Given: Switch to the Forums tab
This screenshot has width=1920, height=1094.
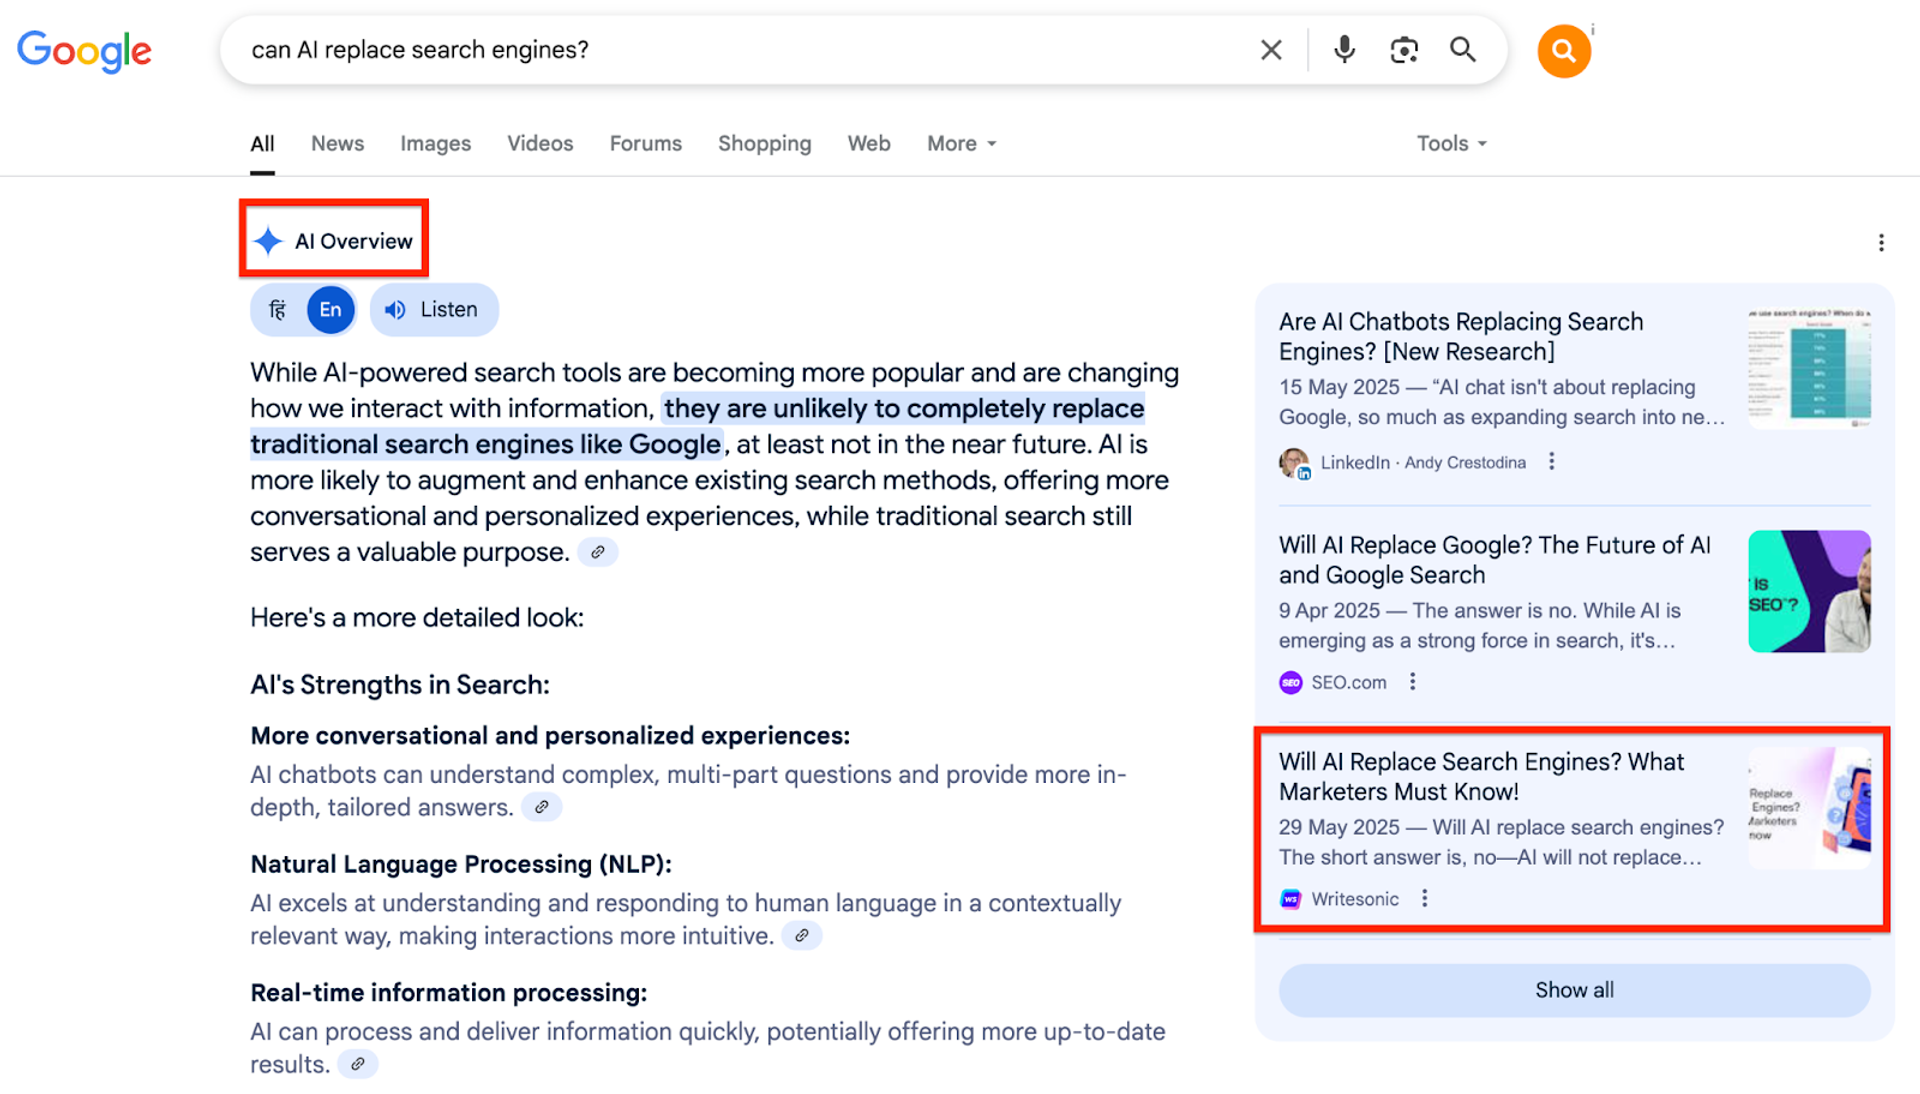Looking at the screenshot, I should coord(646,144).
